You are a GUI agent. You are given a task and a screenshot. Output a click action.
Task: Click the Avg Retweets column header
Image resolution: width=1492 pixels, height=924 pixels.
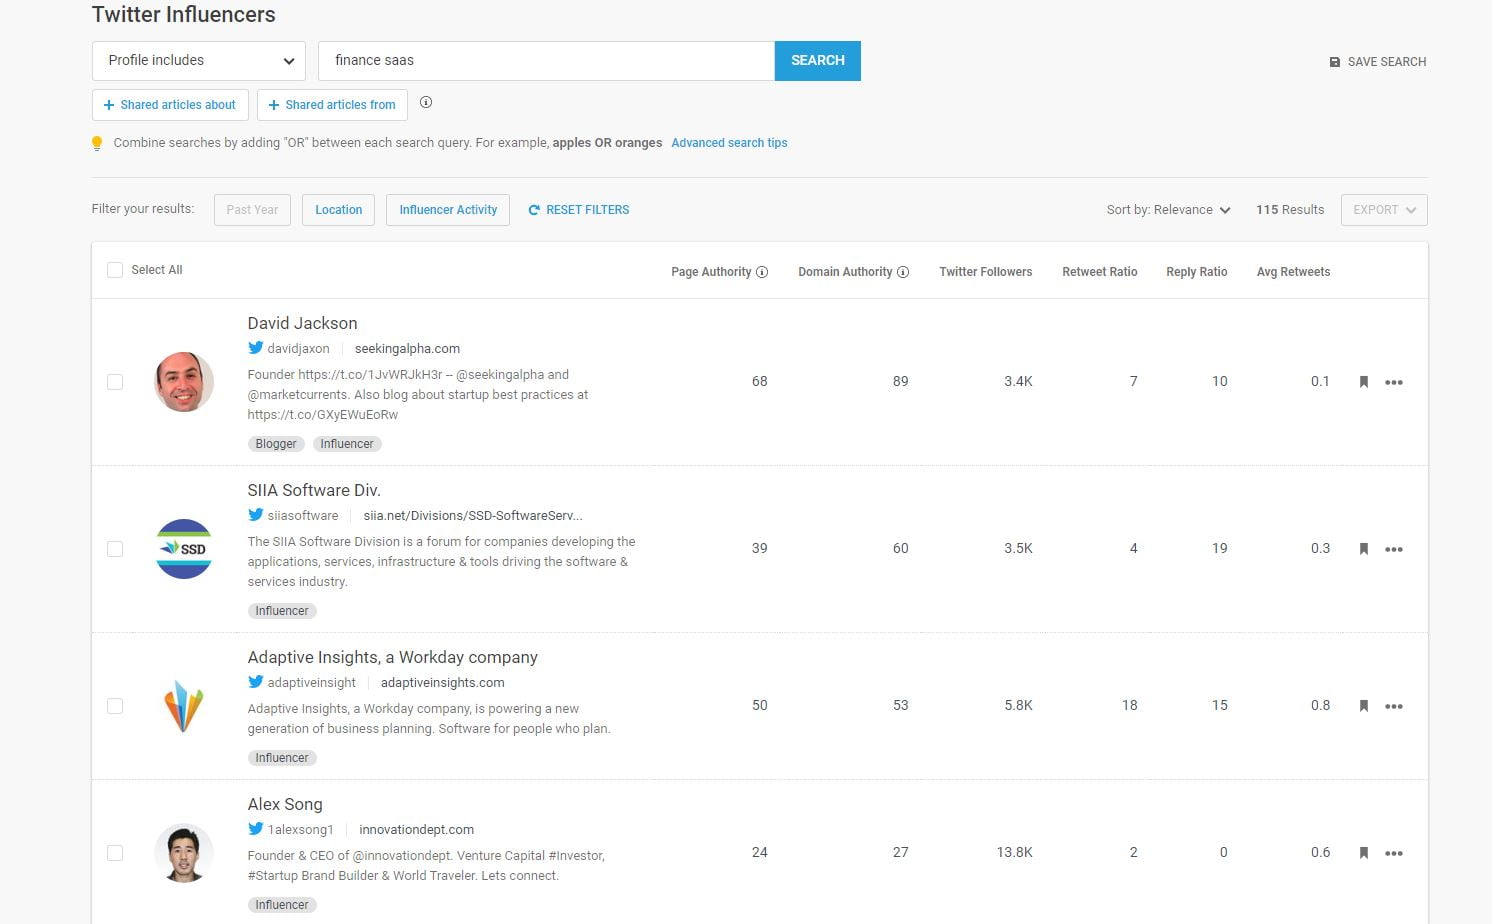coord(1293,272)
